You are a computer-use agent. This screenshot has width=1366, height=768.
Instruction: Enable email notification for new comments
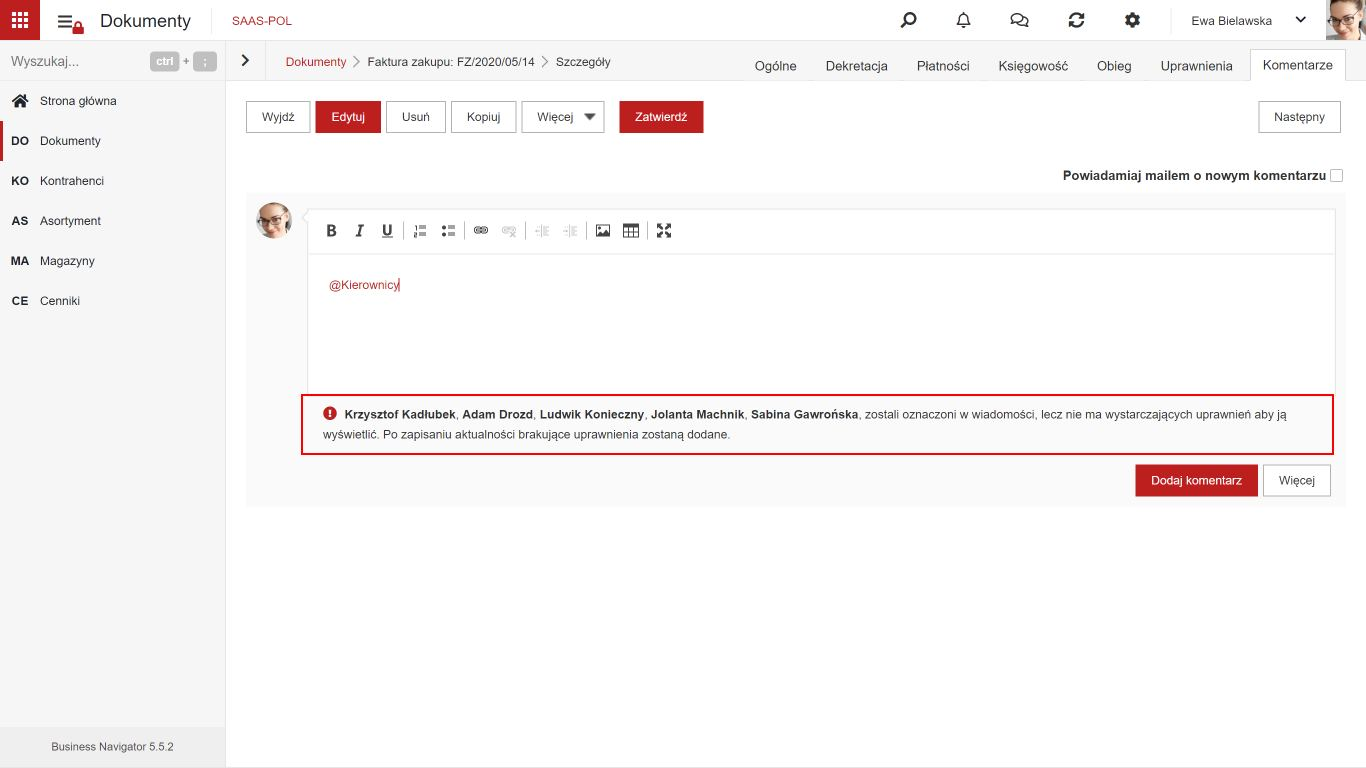[1337, 175]
